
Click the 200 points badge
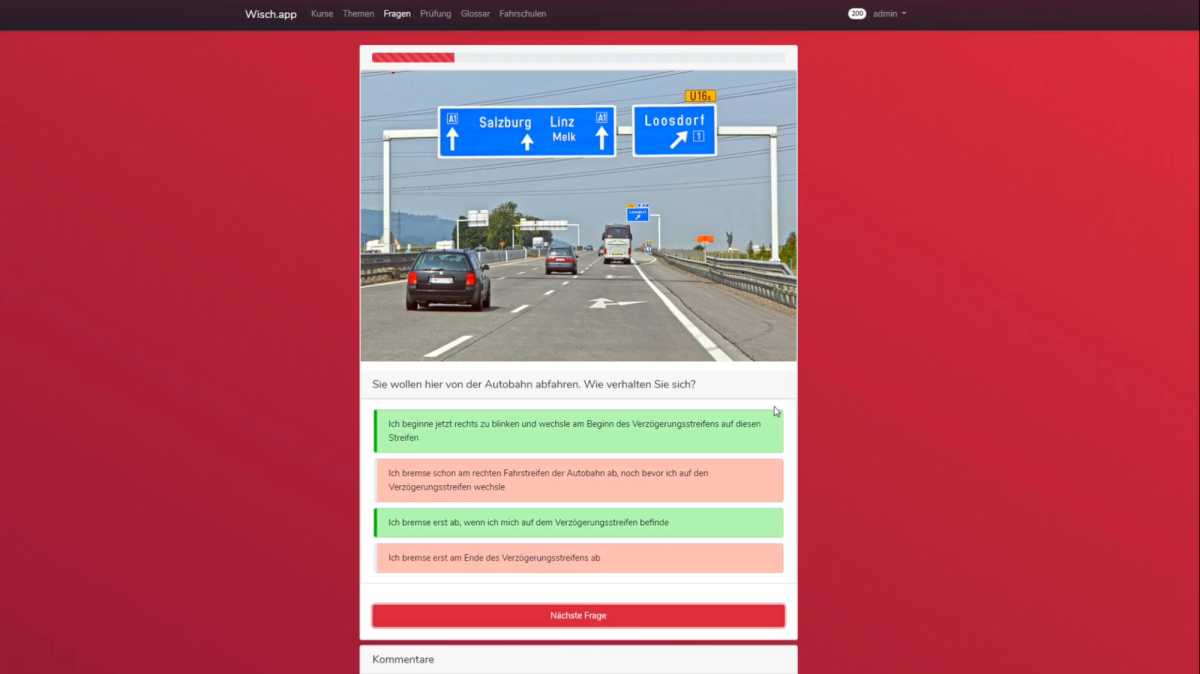pyautogui.click(x=857, y=14)
